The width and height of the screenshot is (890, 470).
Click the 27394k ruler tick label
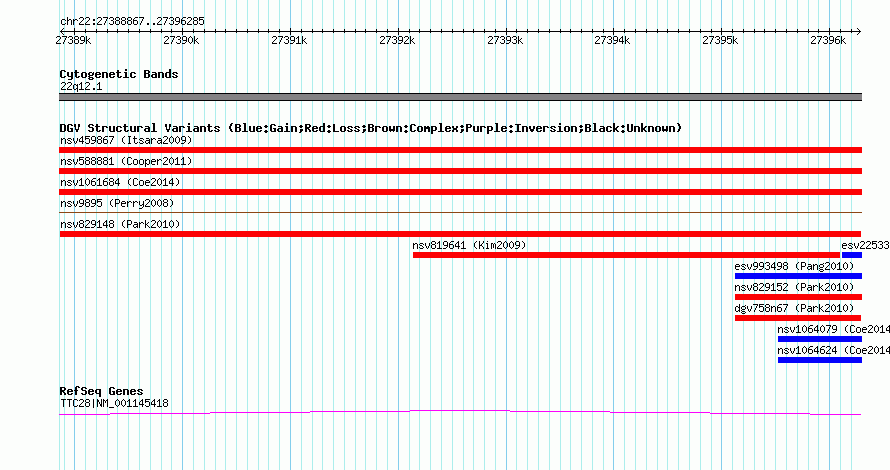pyautogui.click(x=612, y=40)
